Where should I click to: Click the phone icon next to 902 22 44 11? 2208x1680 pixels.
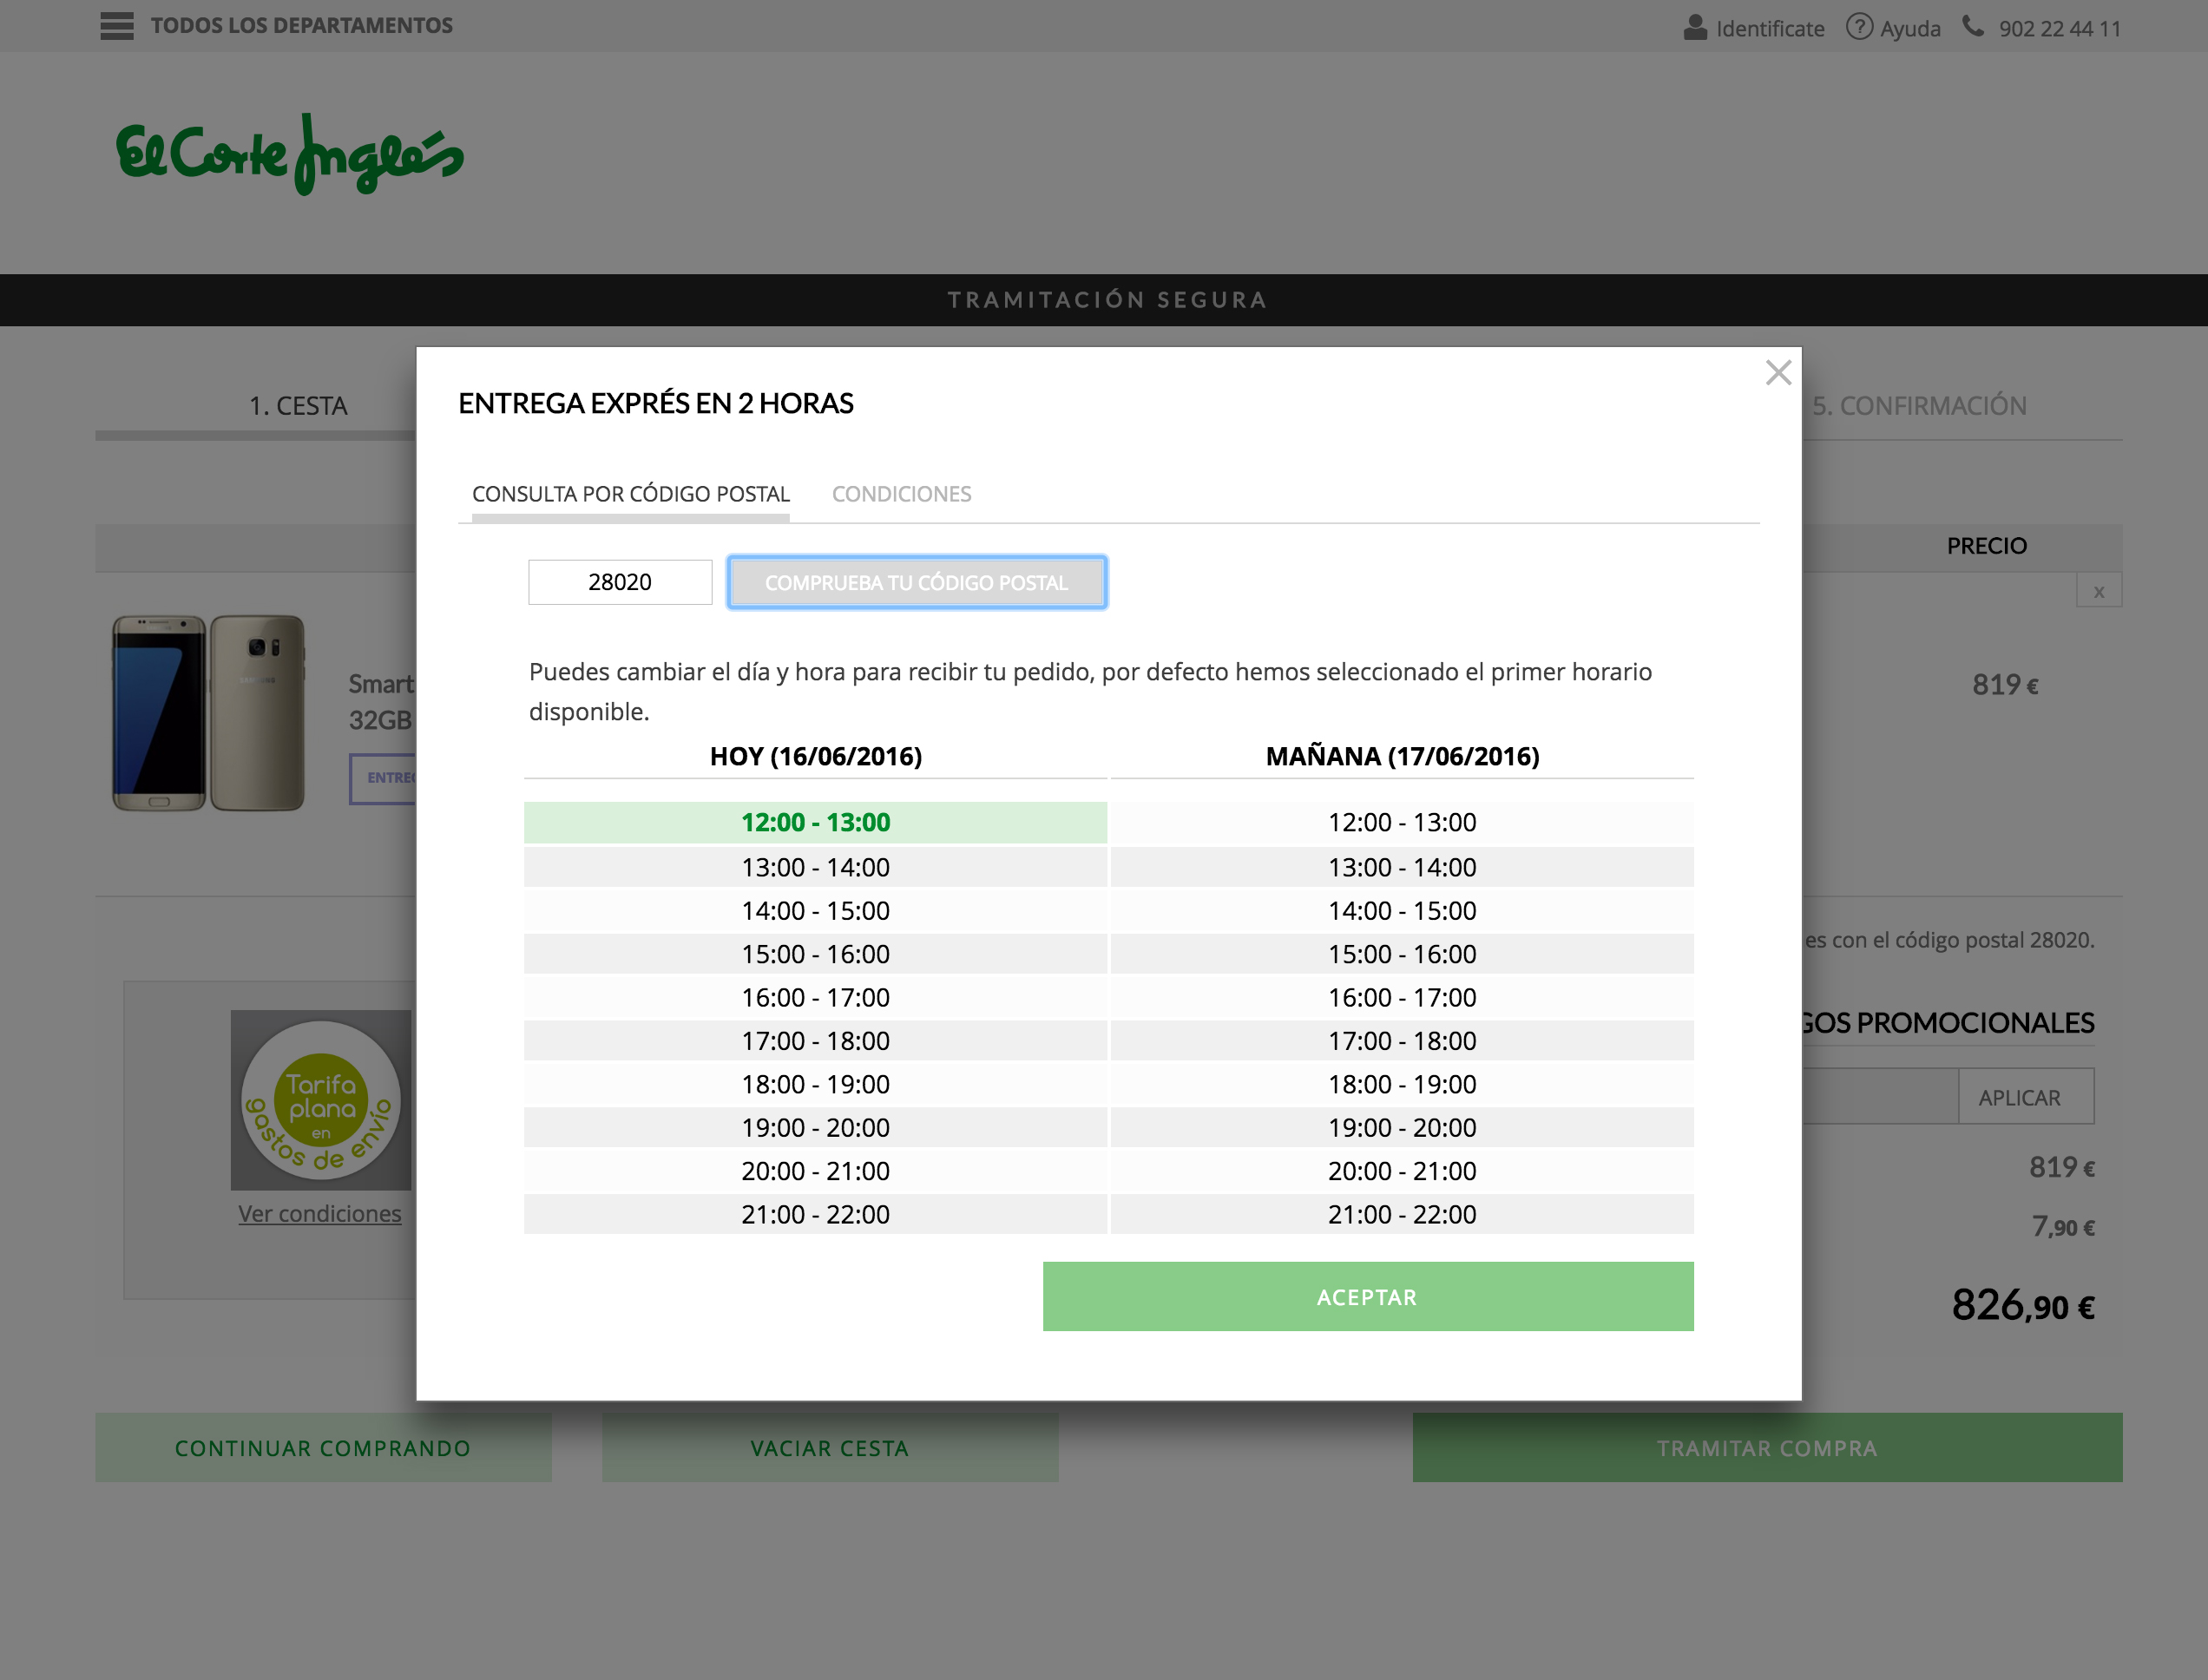[1972, 26]
